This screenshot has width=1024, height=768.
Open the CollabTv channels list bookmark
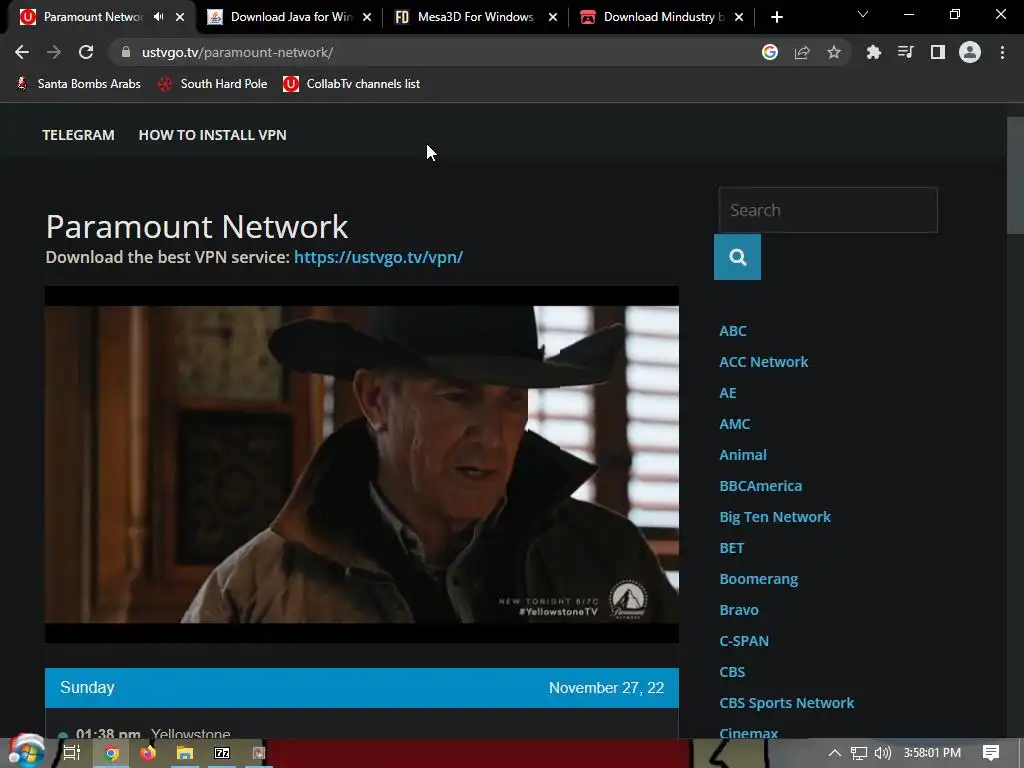[351, 84]
